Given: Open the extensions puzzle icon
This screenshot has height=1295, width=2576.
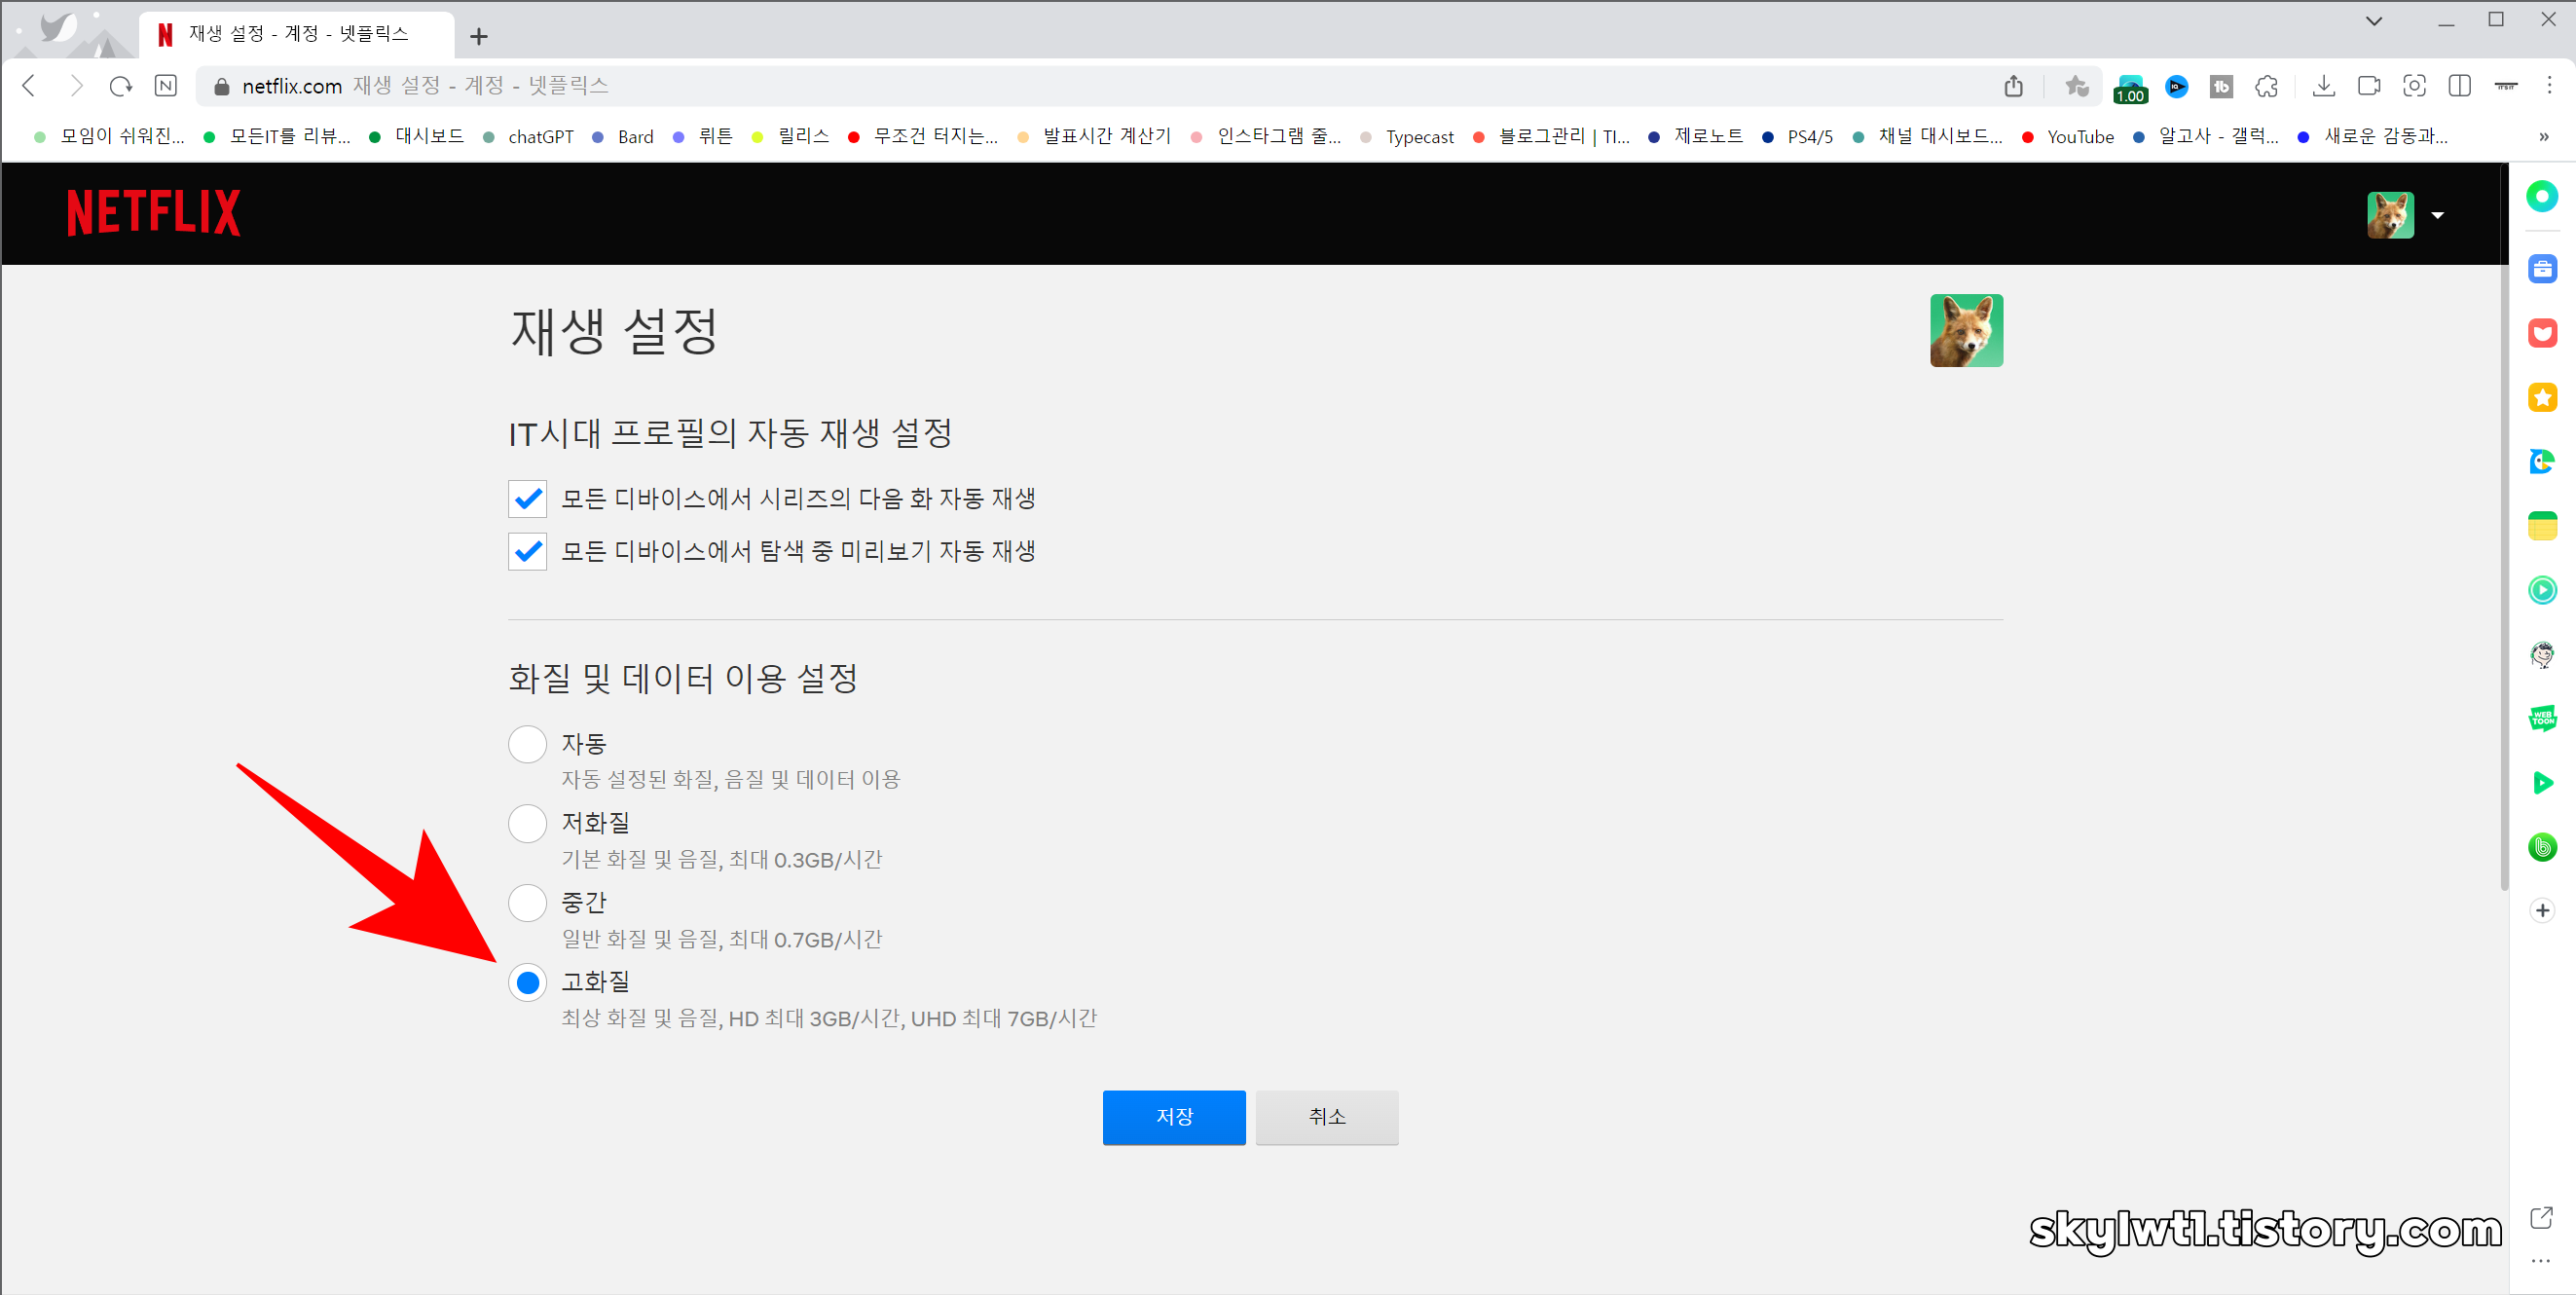Looking at the screenshot, I should [x=2267, y=87].
